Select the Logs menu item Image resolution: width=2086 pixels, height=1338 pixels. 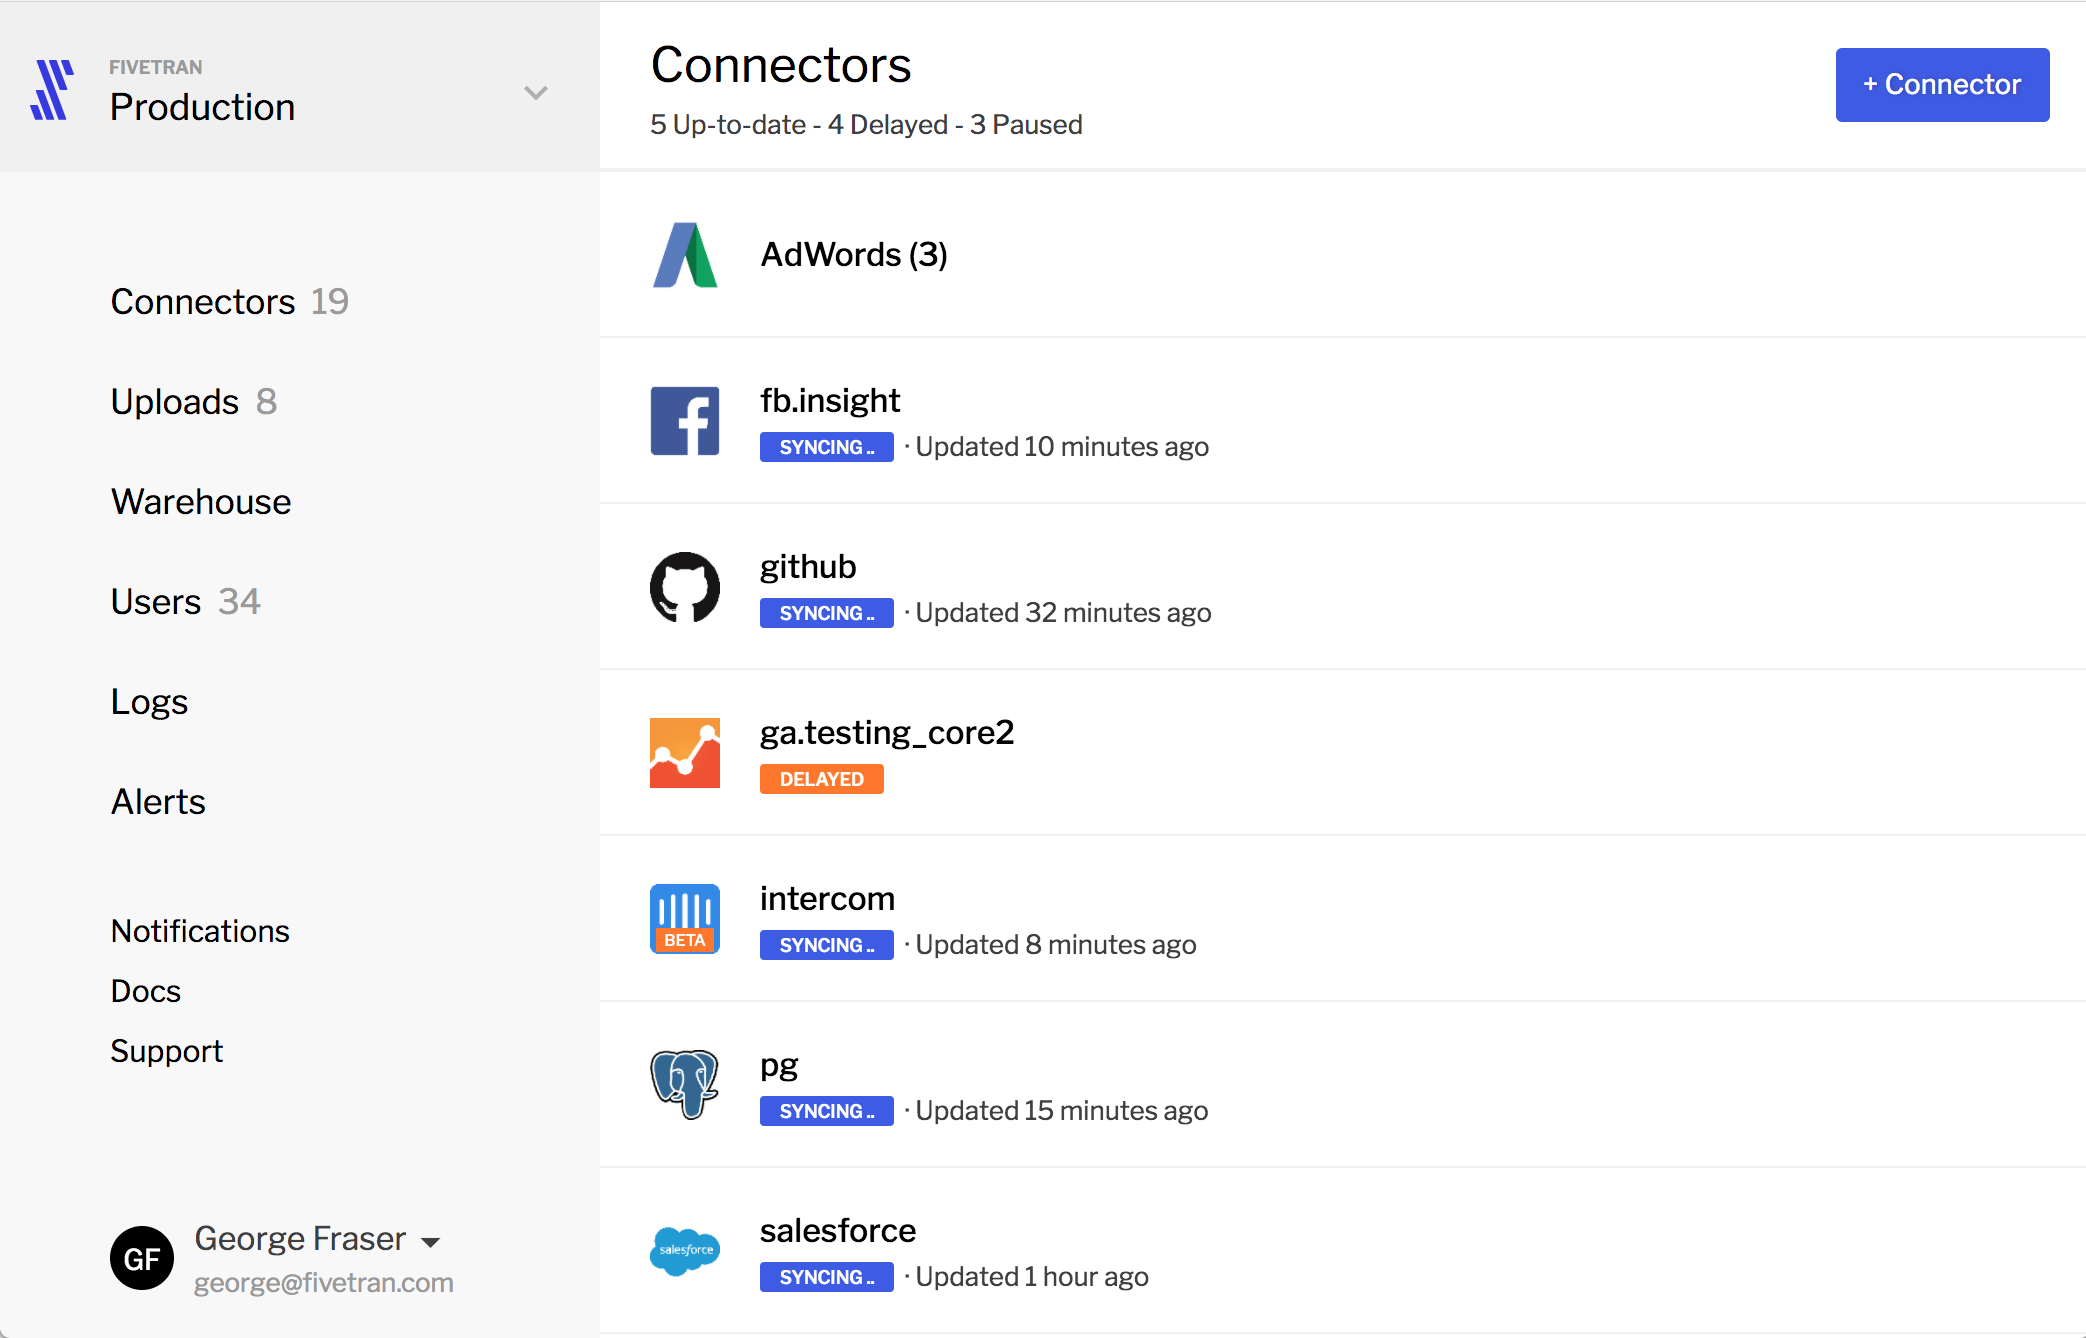coord(149,701)
